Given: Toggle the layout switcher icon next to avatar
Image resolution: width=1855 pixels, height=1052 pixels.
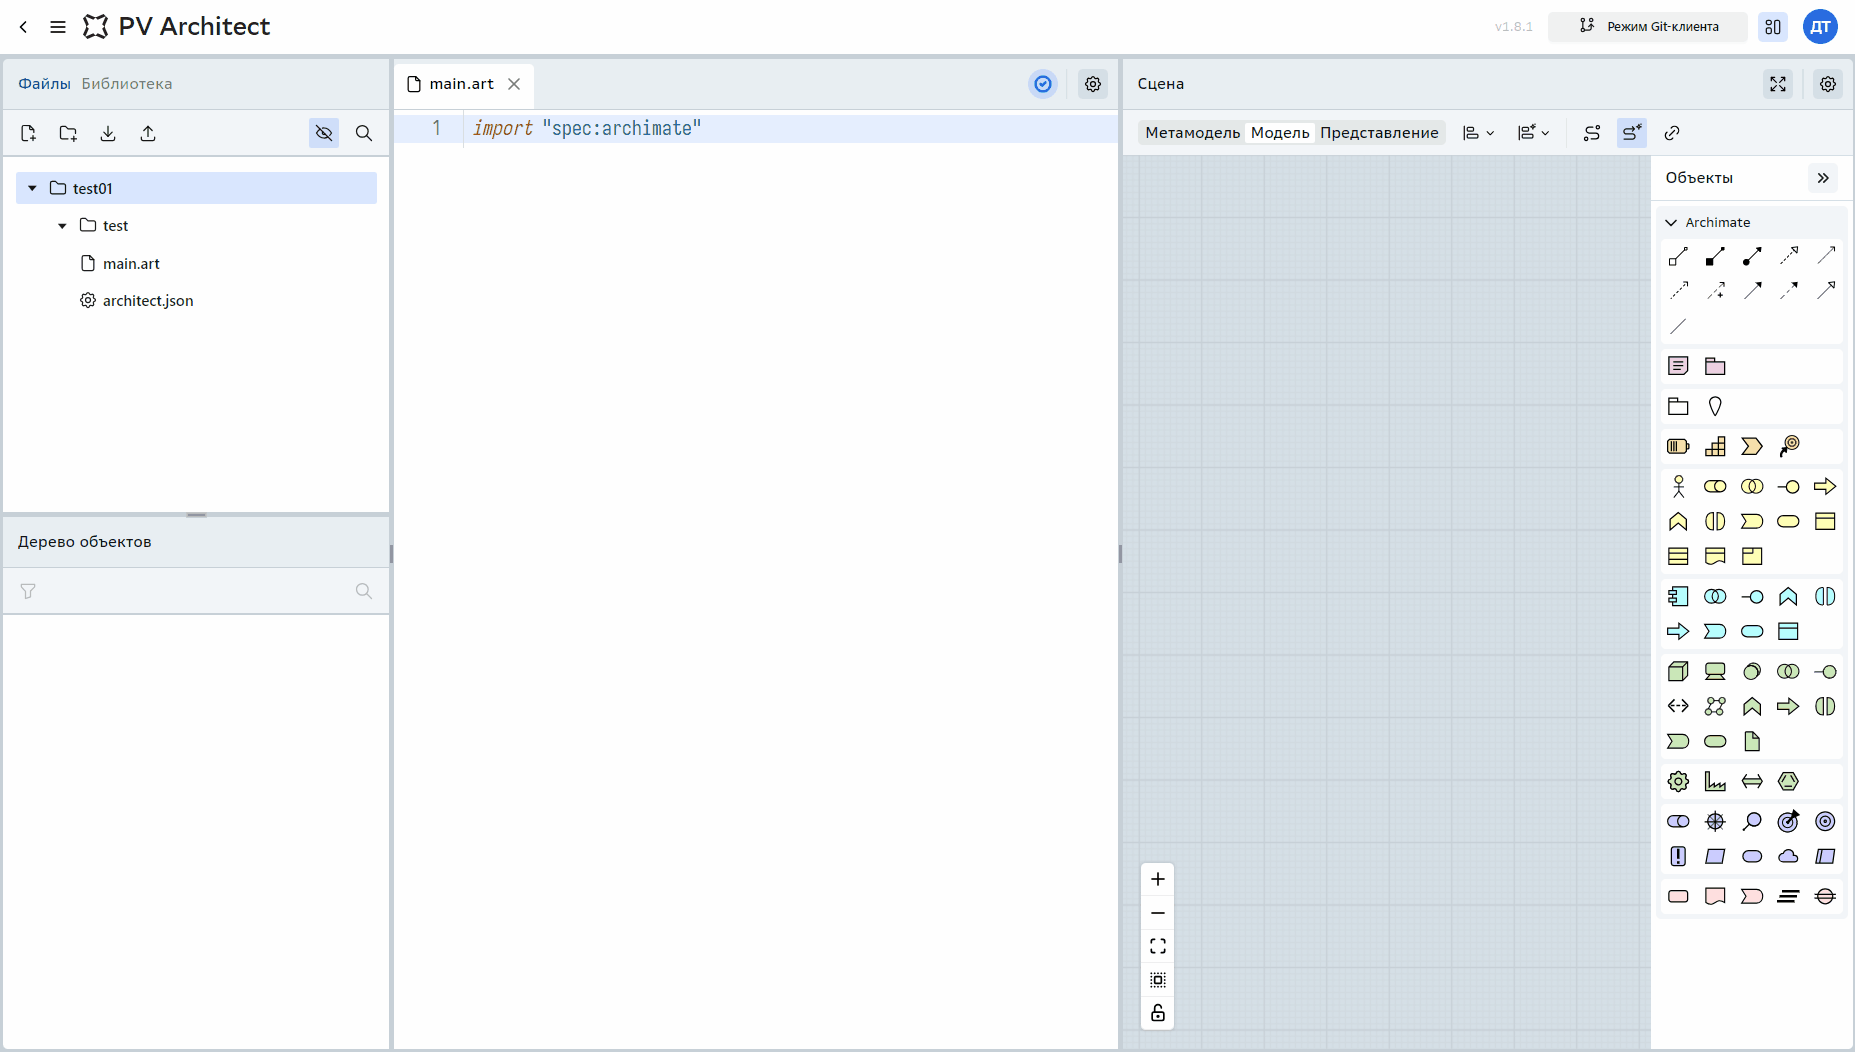Looking at the screenshot, I should click(x=1773, y=27).
